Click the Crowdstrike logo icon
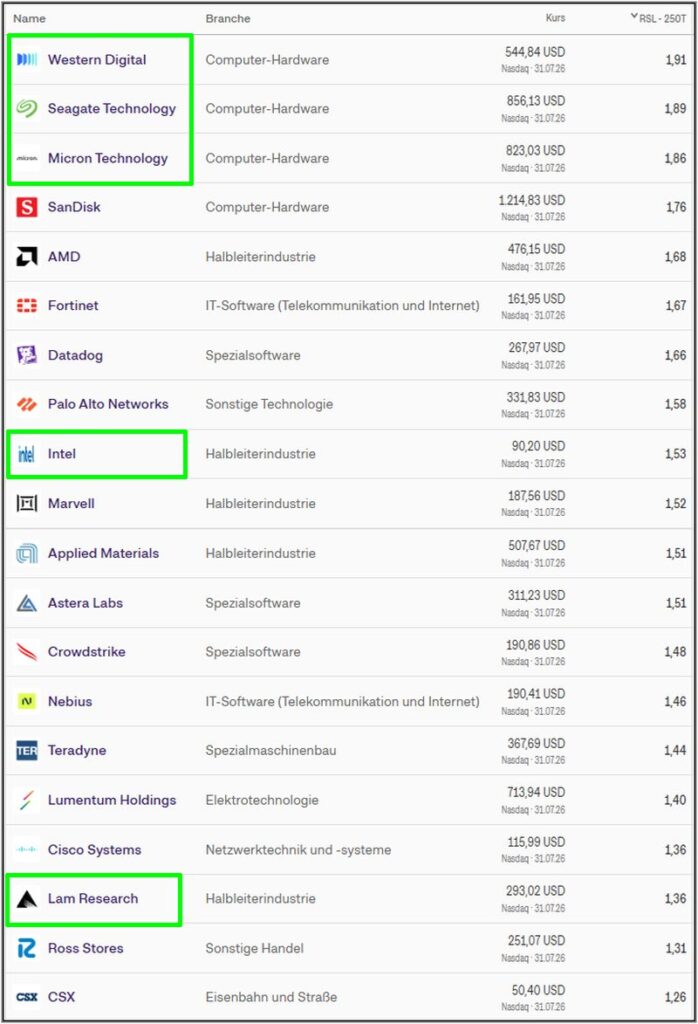The height and width of the screenshot is (1024, 698). point(27,652)
